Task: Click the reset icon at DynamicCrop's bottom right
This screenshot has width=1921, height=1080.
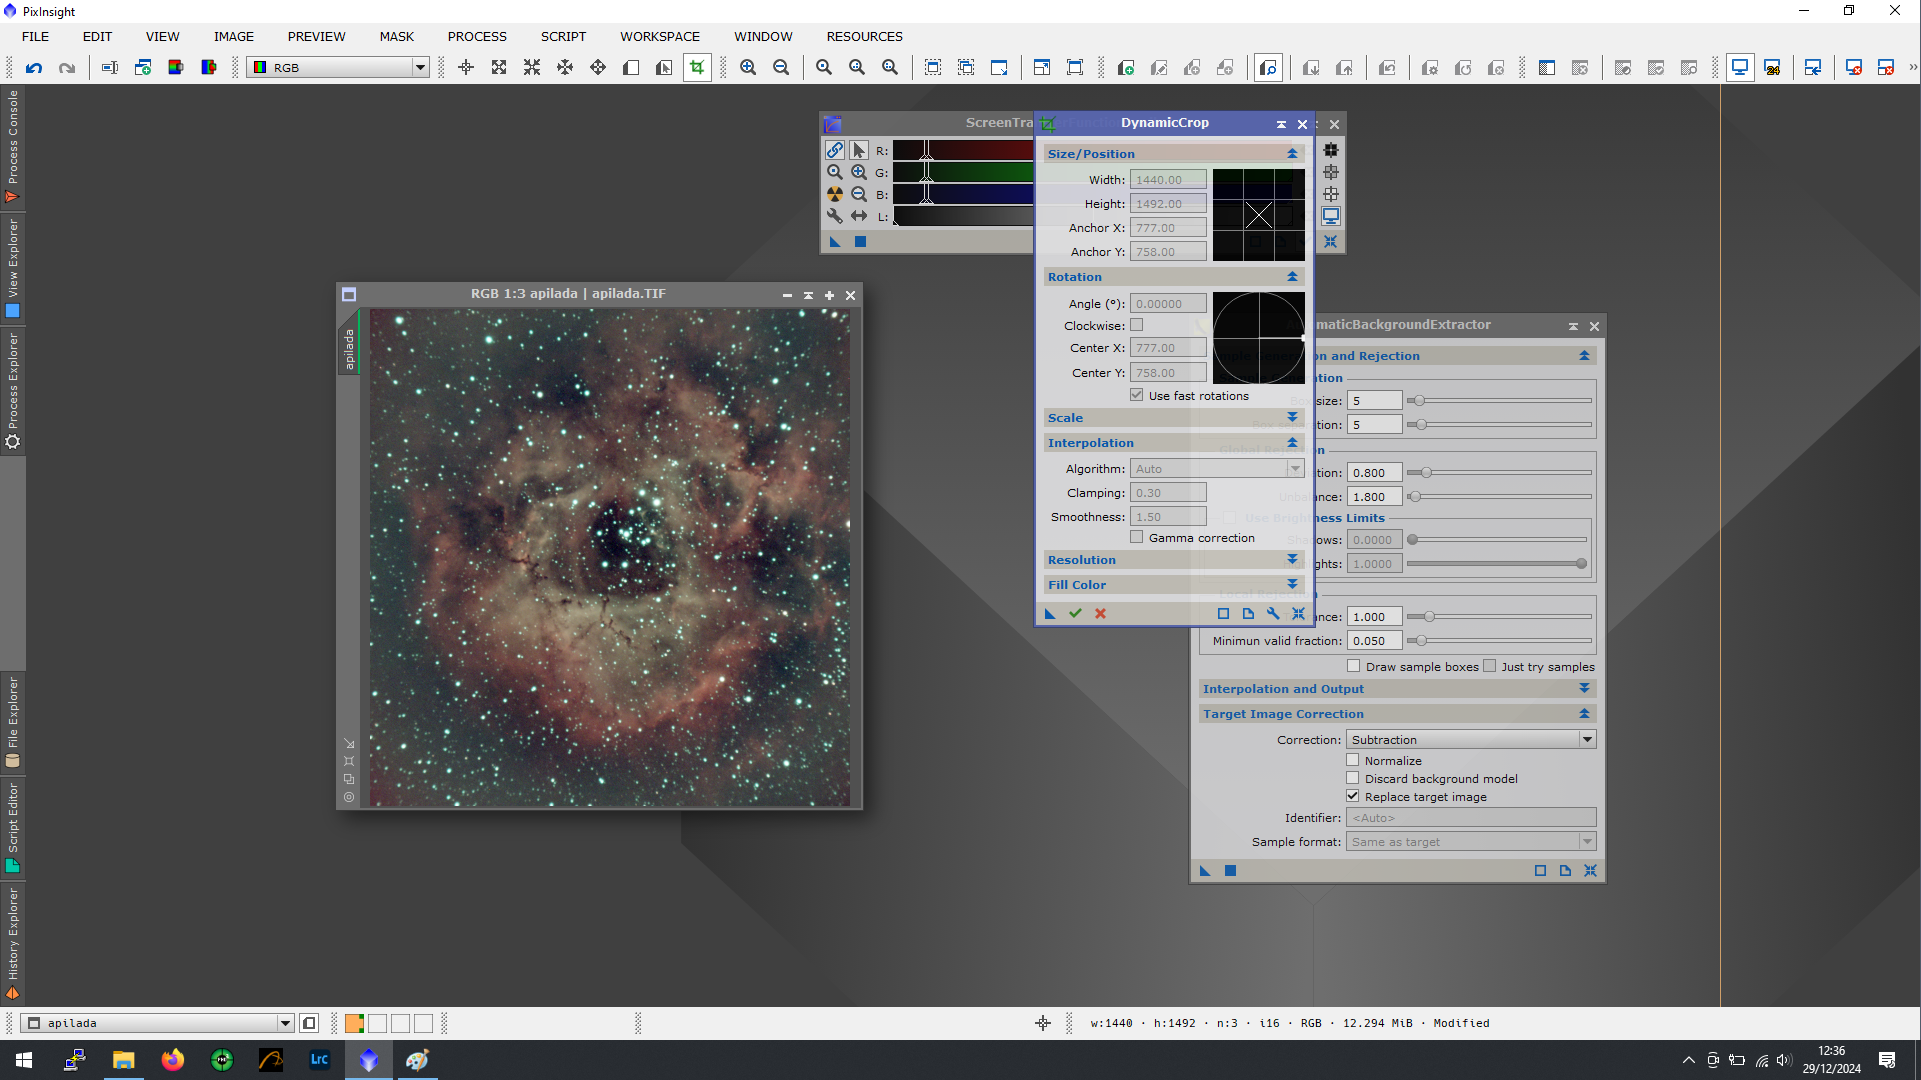Action: 1298,614
